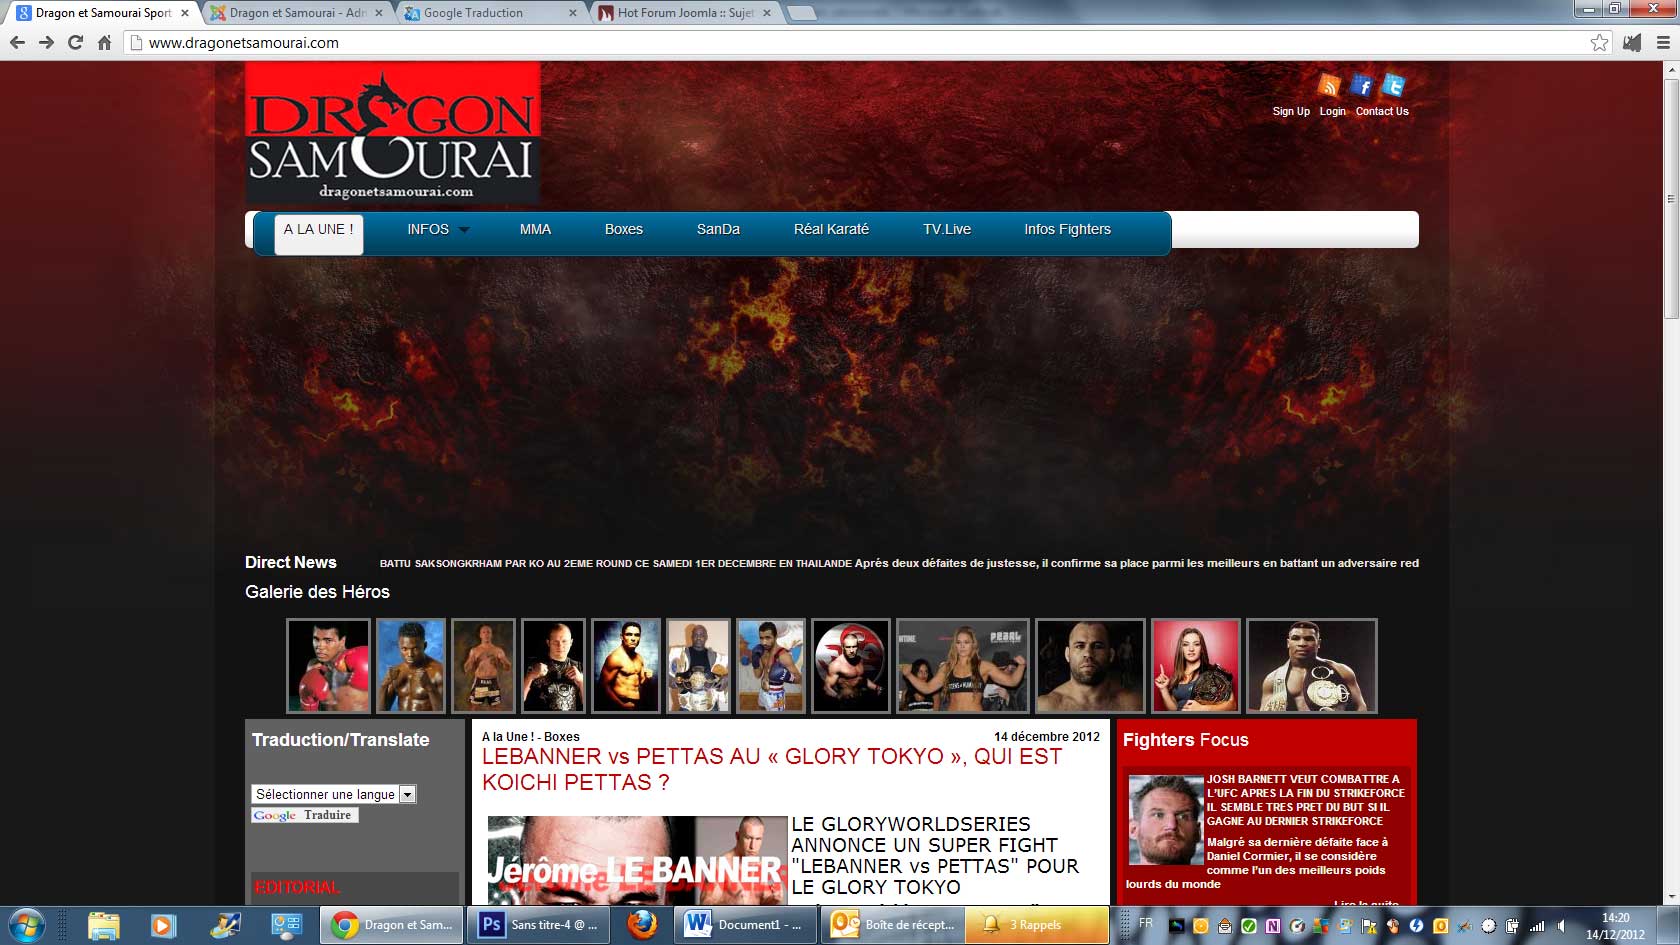Open the SanDa menu item
This screenshot has height=945, width=1680.
(718, 230)
